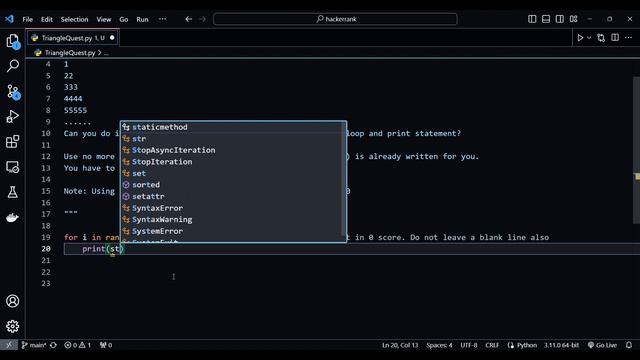Screen dimensions: 640x360
Task: Select the TriangleQuest.py editor tab
Action: [73, 38]
